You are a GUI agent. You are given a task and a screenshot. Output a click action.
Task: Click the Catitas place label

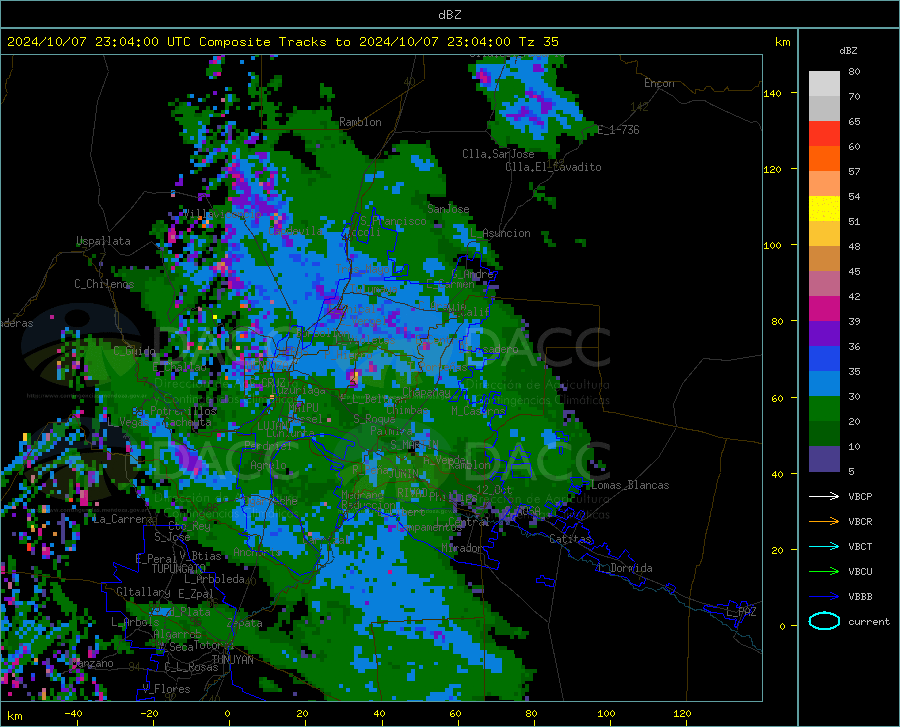570,539
